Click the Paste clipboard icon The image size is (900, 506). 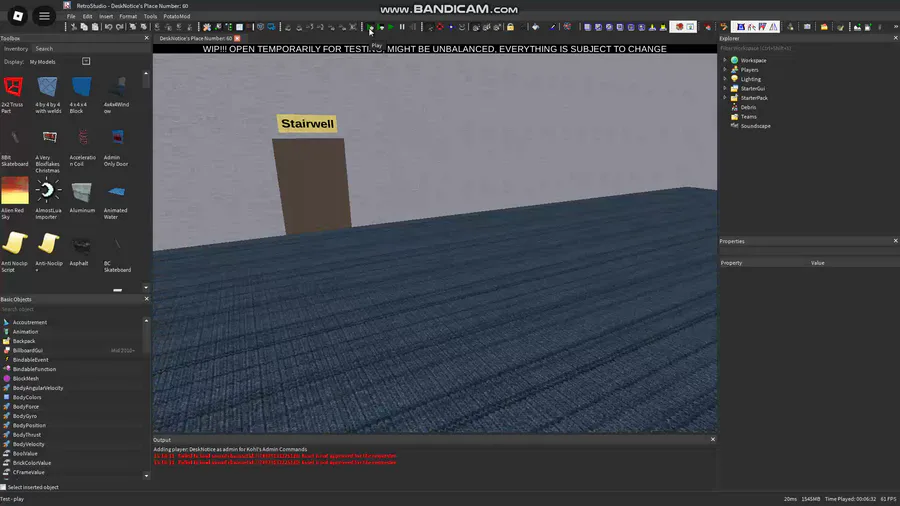[95, 27]
